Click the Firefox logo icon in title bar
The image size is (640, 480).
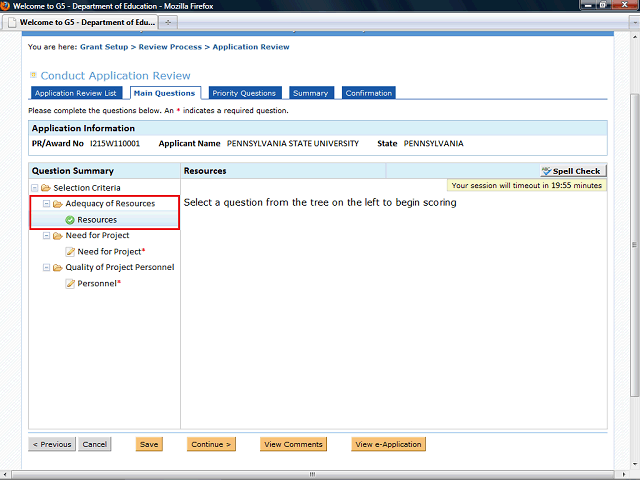click(x=5, y=6)
